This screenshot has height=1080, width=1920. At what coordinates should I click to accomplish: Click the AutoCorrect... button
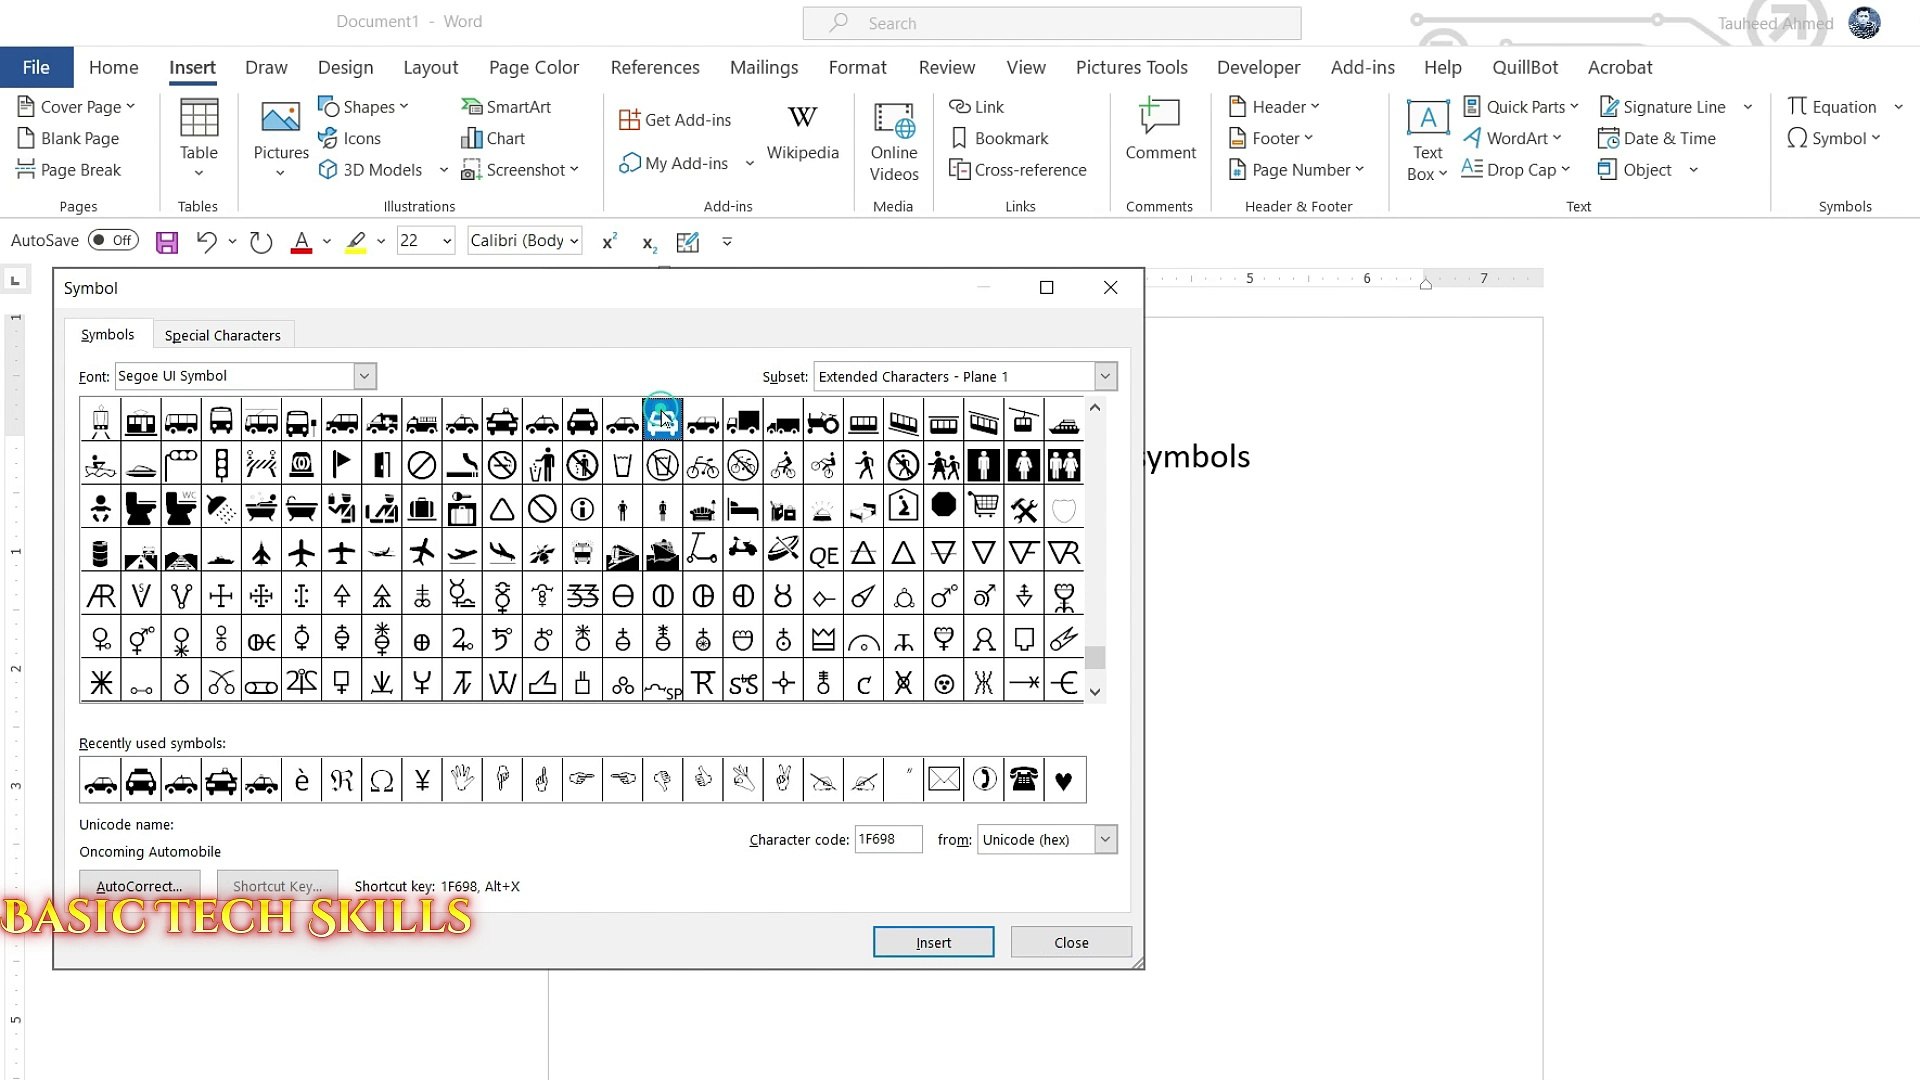pos(139,886)
